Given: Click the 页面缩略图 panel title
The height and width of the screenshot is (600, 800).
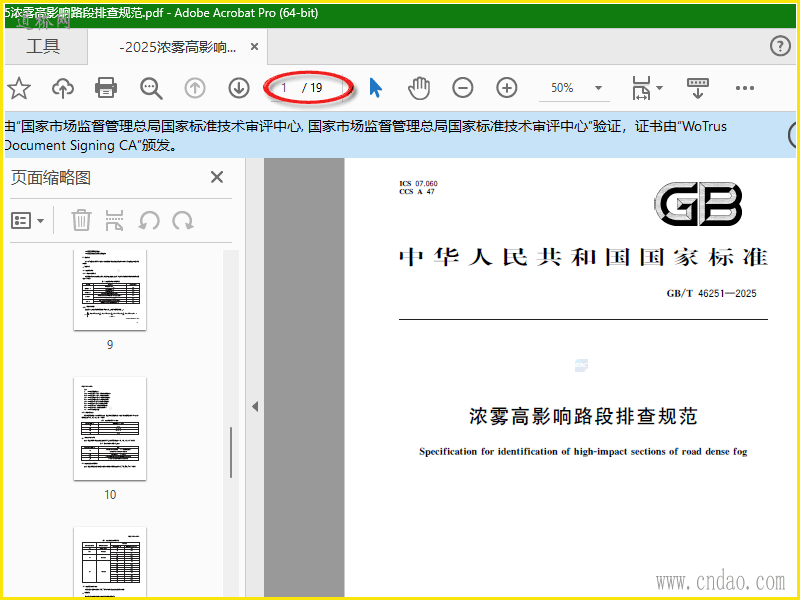Looking at the screenshot, I should click(x=51, y=178).
